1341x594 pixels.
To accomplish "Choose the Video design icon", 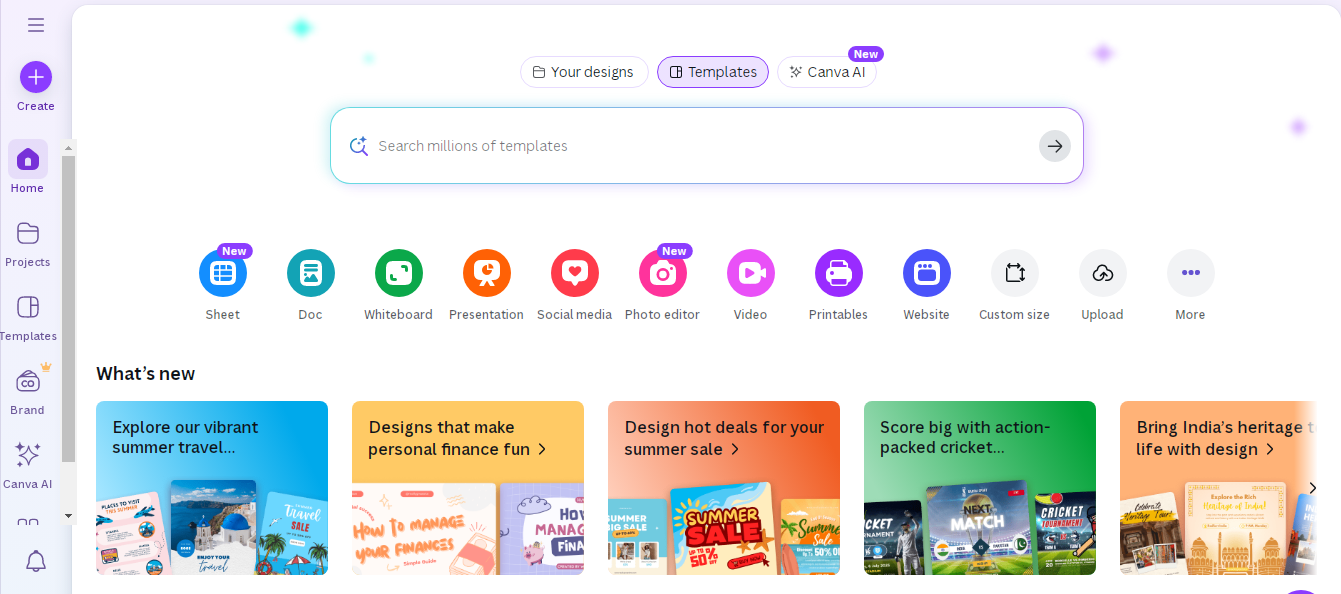I will click(750, 273).
